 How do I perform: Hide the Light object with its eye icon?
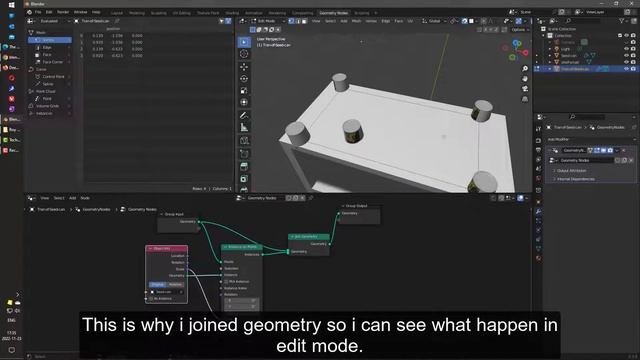point(626,49)
